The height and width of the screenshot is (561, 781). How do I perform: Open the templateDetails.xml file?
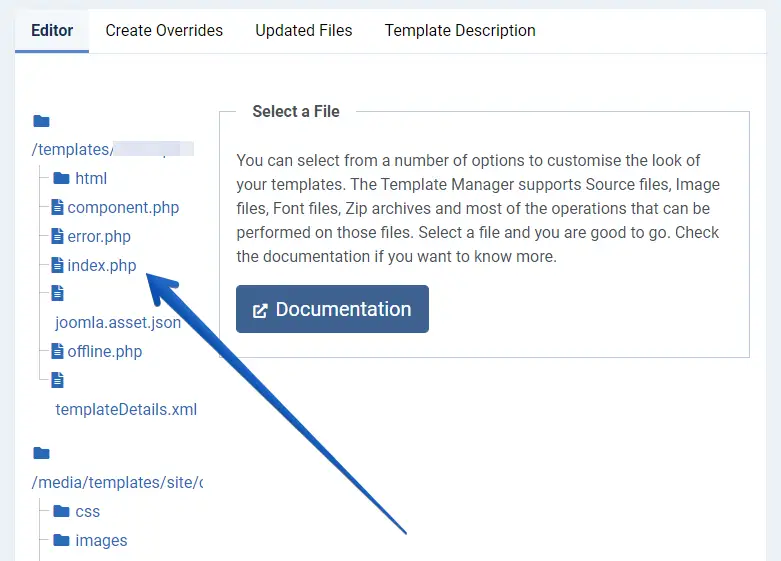(126, 409)
